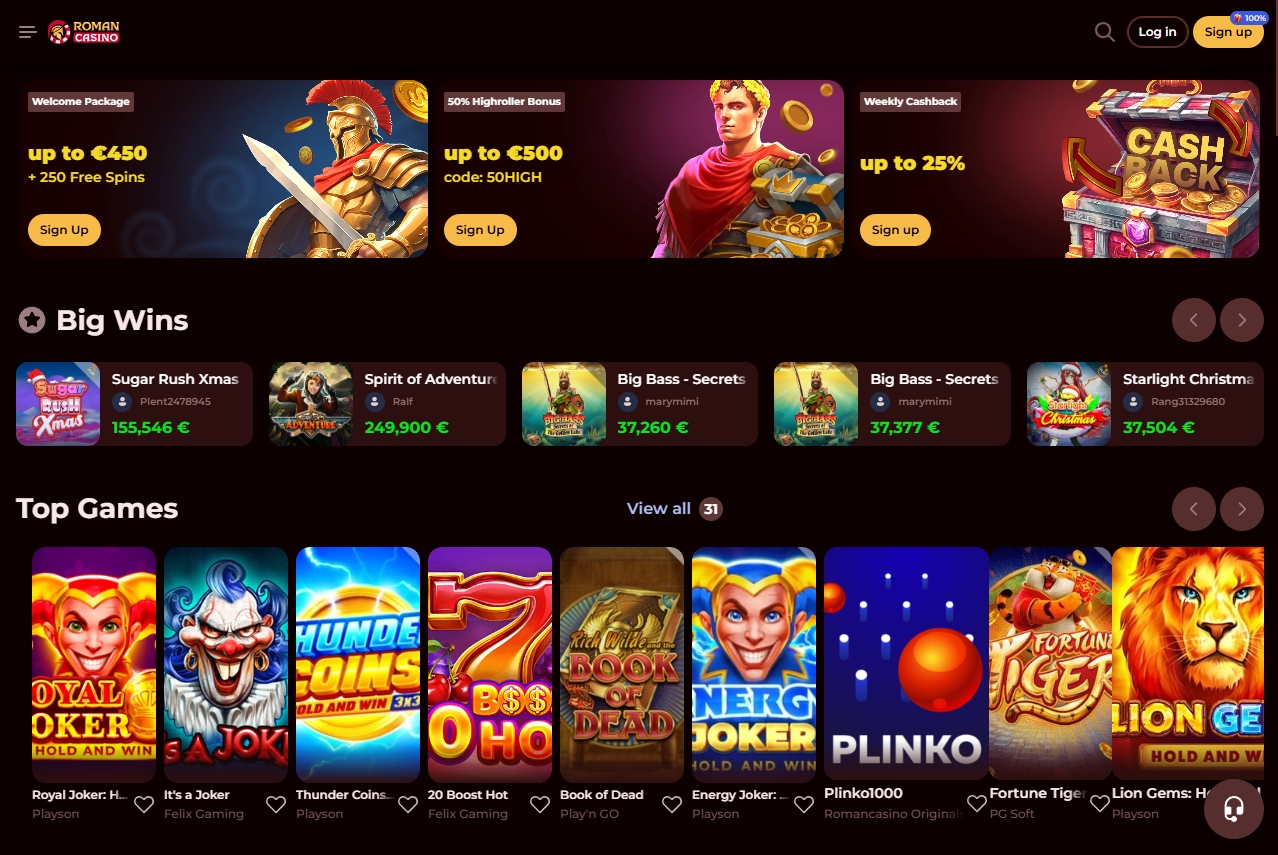Toggle the heart on It's a Joker
This screenshot has width=1278, height=855.
pos(276,804)
